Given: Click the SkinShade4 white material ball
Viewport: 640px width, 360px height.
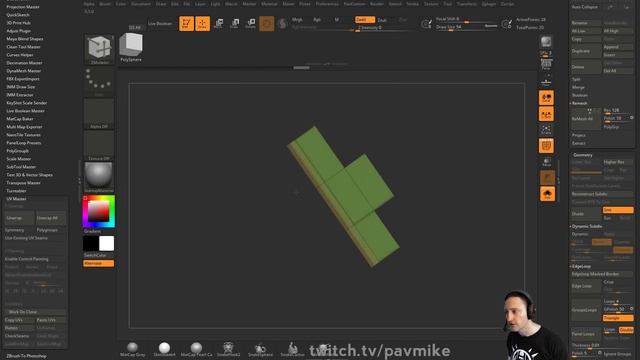Looking at the screenshot, I should pos(164,349).
